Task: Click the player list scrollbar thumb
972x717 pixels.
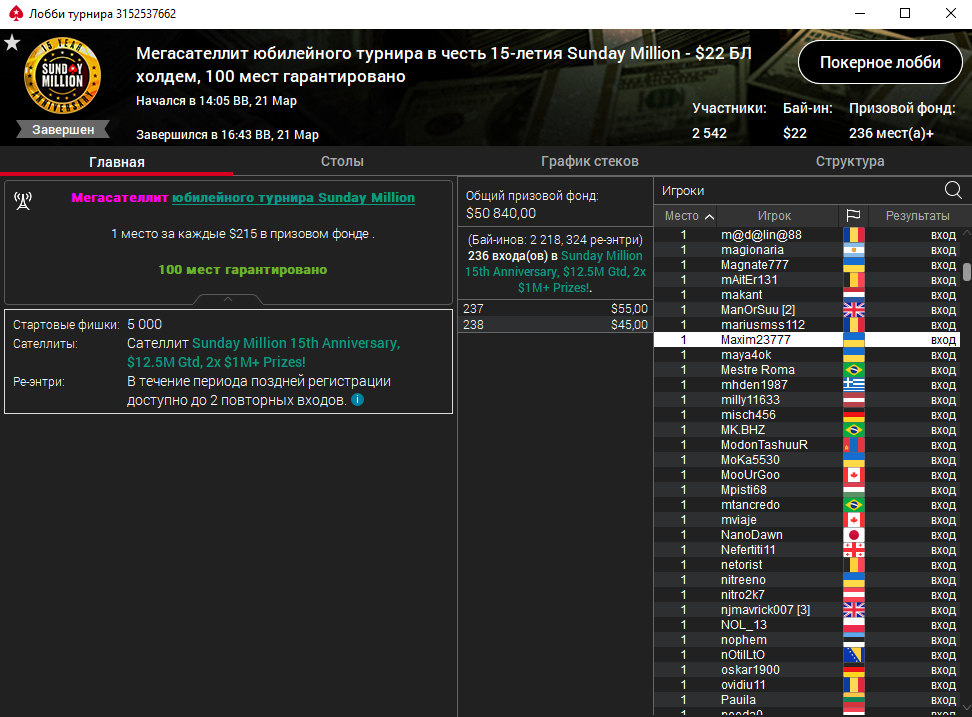Action: [966, 271]
